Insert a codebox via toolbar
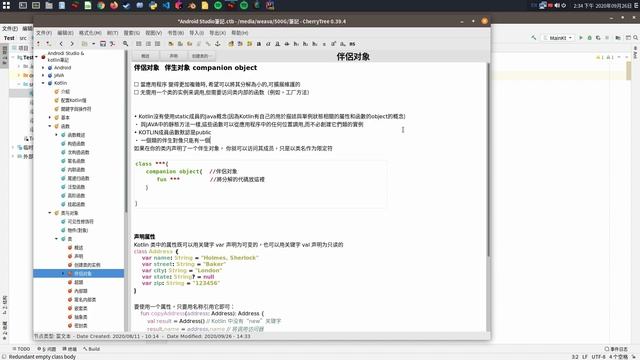This screenshot has height=360, width=640. 190,44
